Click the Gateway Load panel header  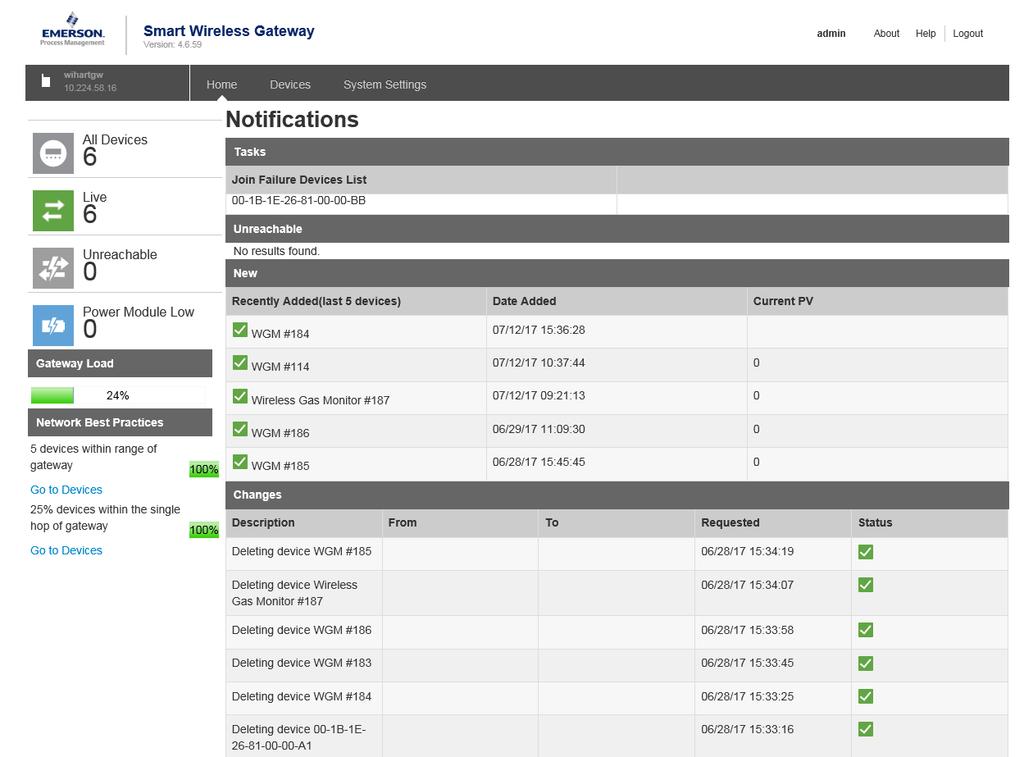120,363
